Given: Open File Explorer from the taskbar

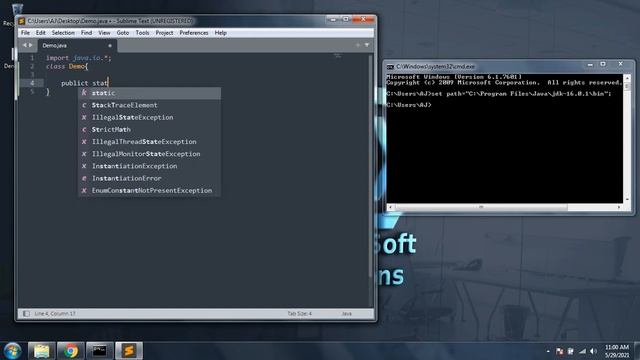Looking at the screenshot, I should tap(41, 351).
